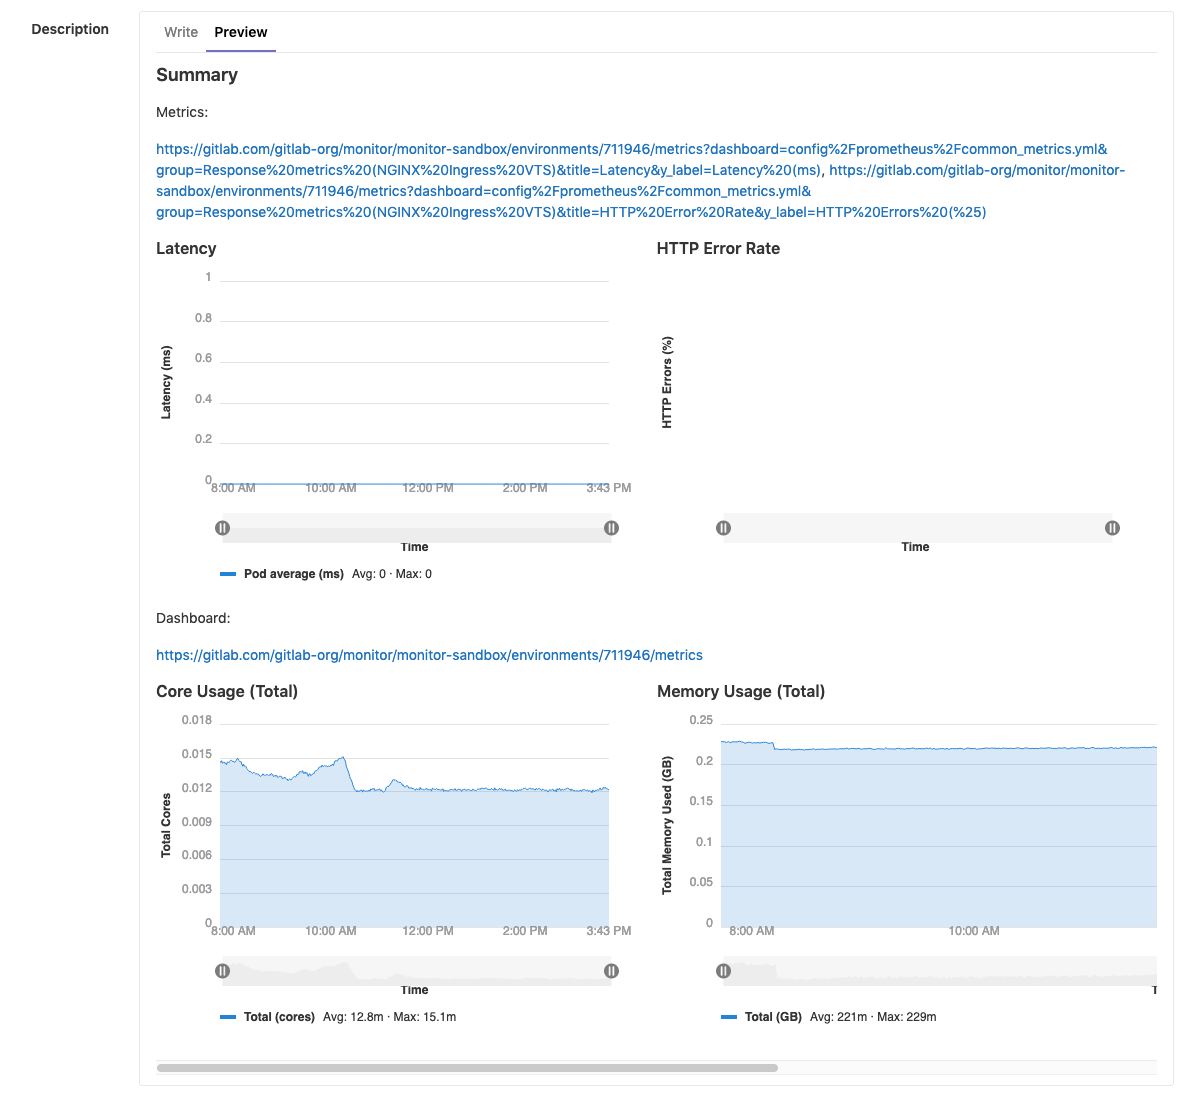This screenshot has height=1099, width=1178.
Task: Toggle the Total (GB) legend entry
Action: pos(771,1016)
